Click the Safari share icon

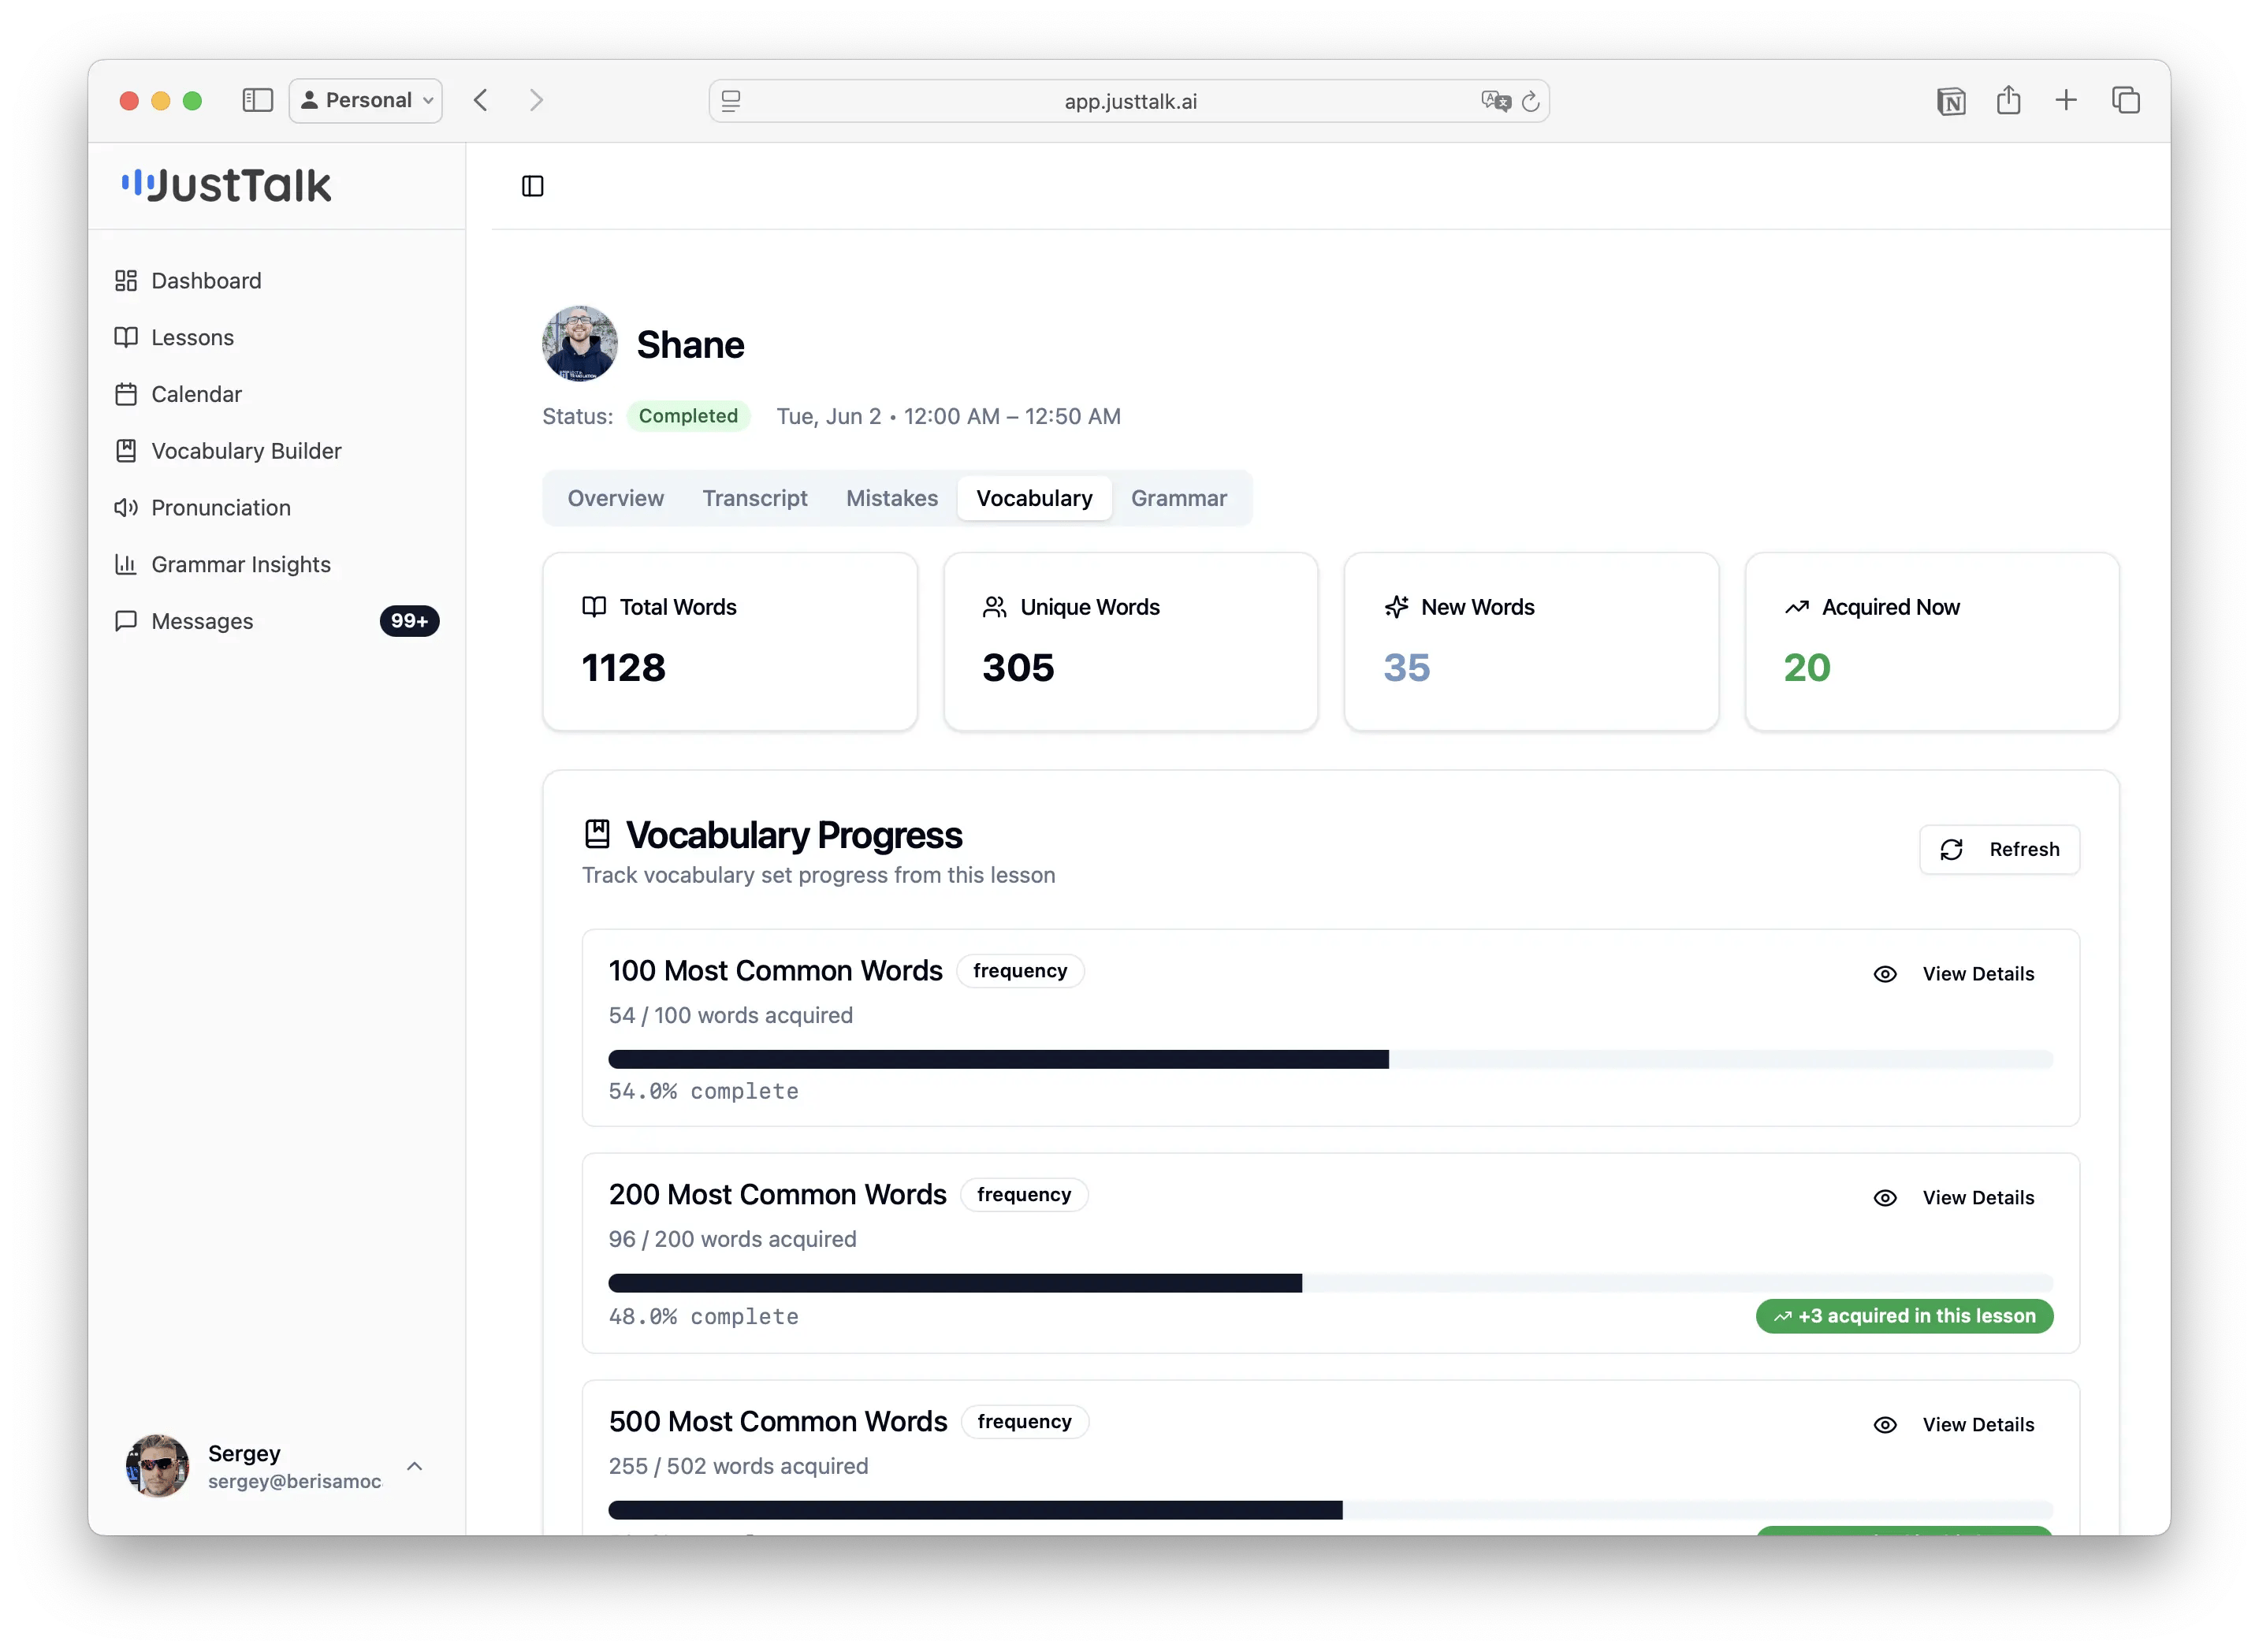pyautogui.click(x=2008, y=100)
